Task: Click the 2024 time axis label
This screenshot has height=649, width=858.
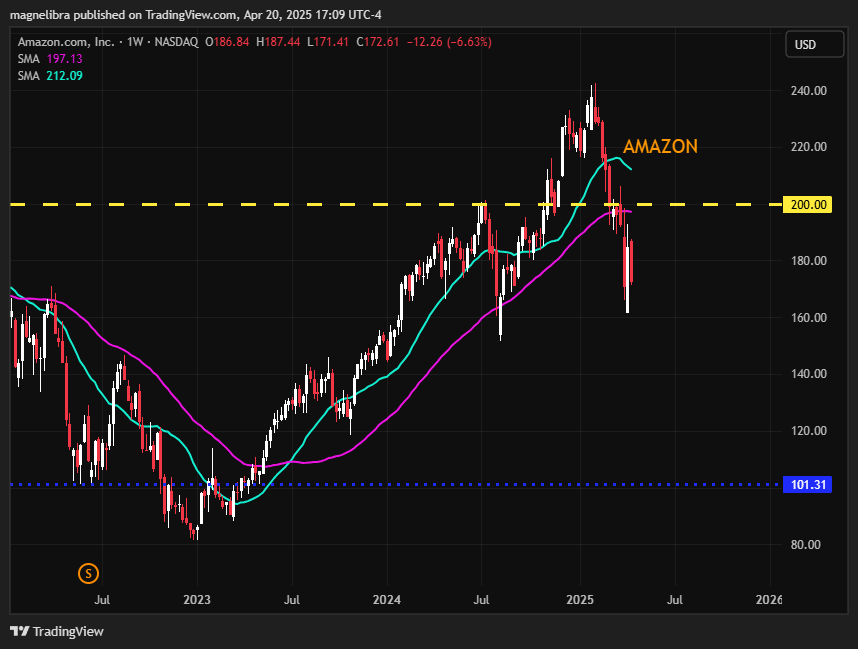Action: [387, 600]
